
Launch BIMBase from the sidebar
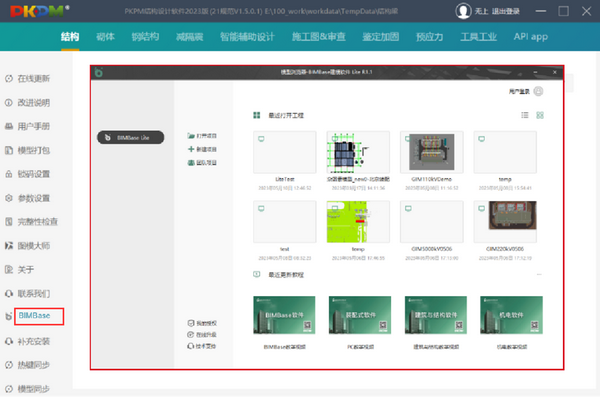34,315
